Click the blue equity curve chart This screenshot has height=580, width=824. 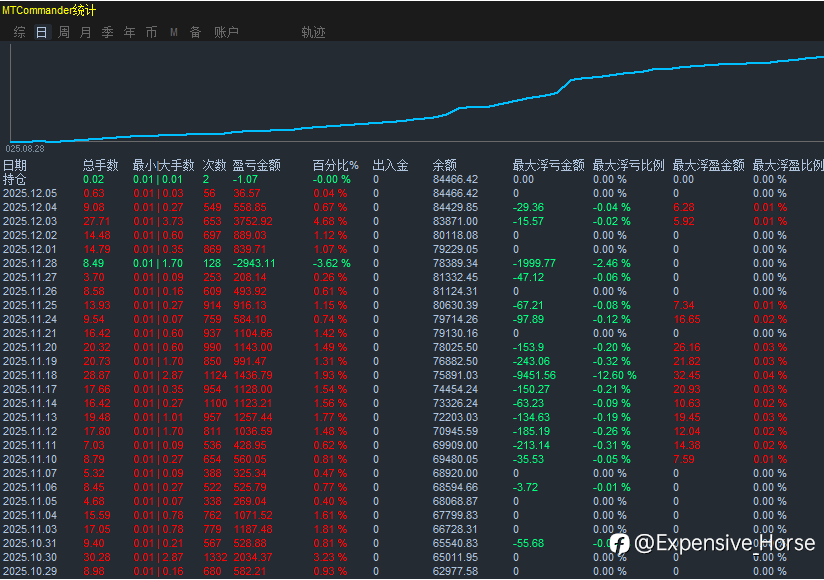(x=417, y=99)
